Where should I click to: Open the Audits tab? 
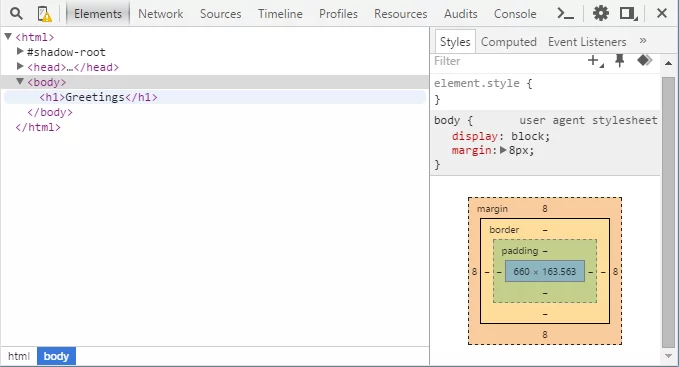click(x=460, y=14)
